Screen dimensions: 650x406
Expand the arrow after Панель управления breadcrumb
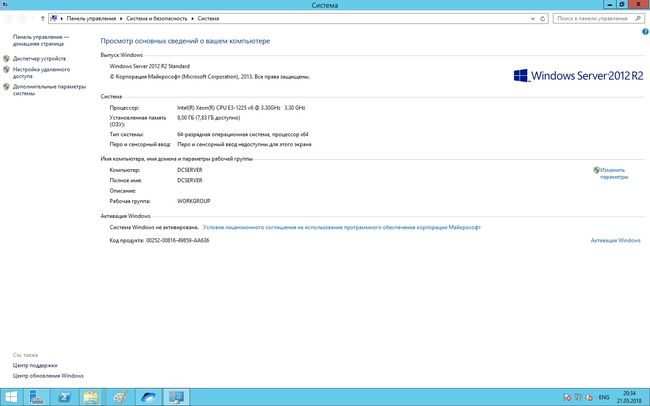[x=121, y=19]
